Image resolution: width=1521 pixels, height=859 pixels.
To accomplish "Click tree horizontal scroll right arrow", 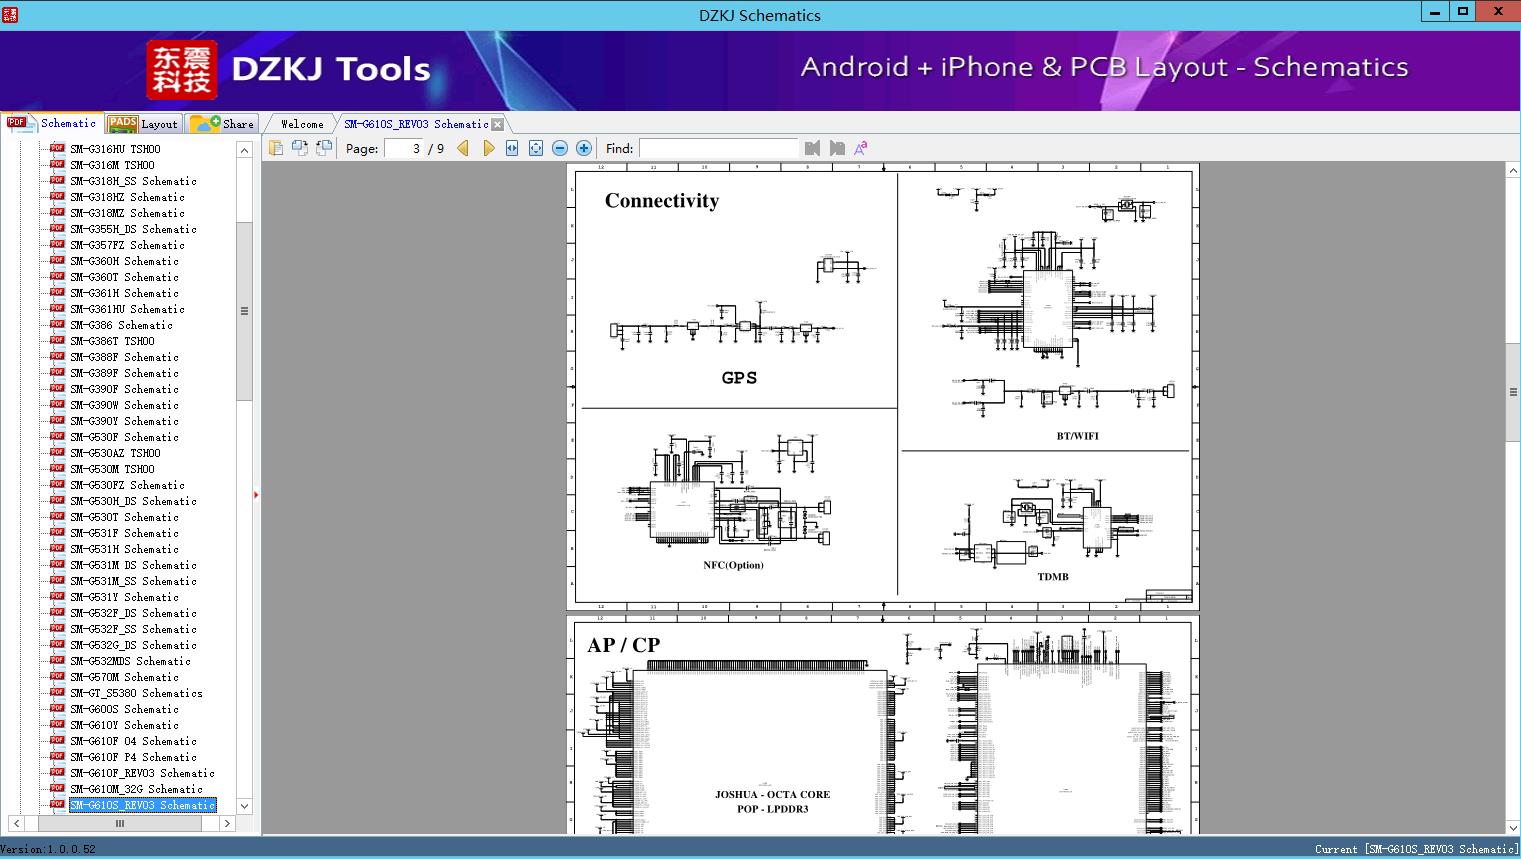I will click(227, 824).
